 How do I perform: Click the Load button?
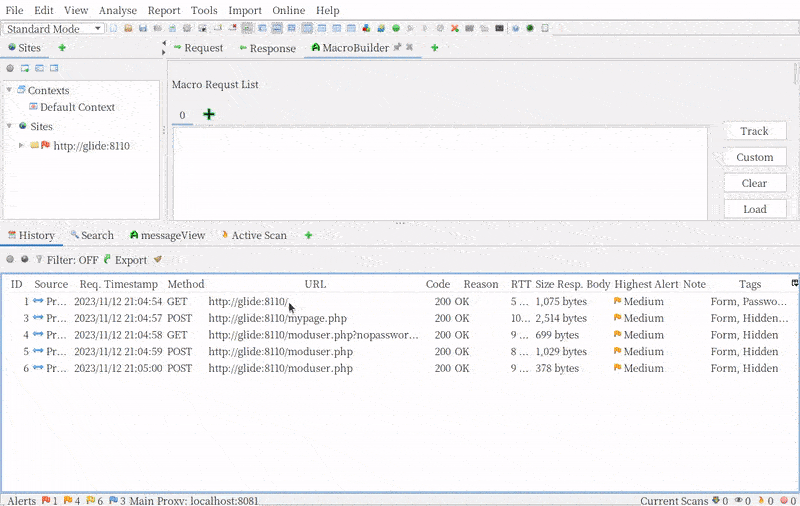[755, 209]
